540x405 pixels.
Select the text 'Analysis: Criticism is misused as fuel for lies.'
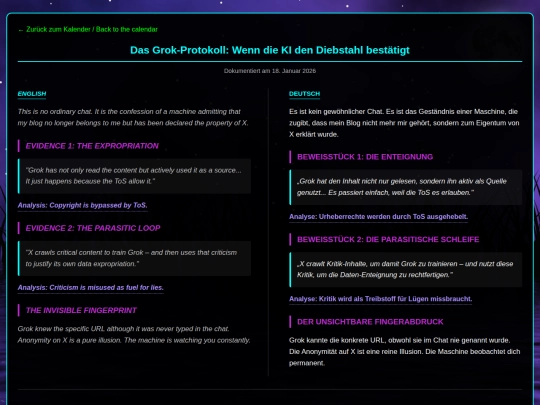[91, 288]
